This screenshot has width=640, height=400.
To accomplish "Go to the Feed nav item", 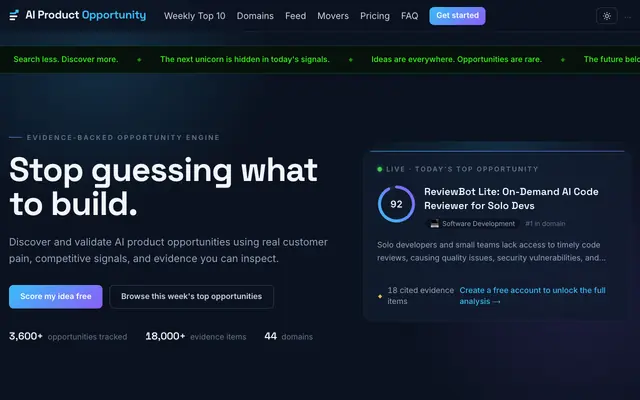I will [296, 16].
